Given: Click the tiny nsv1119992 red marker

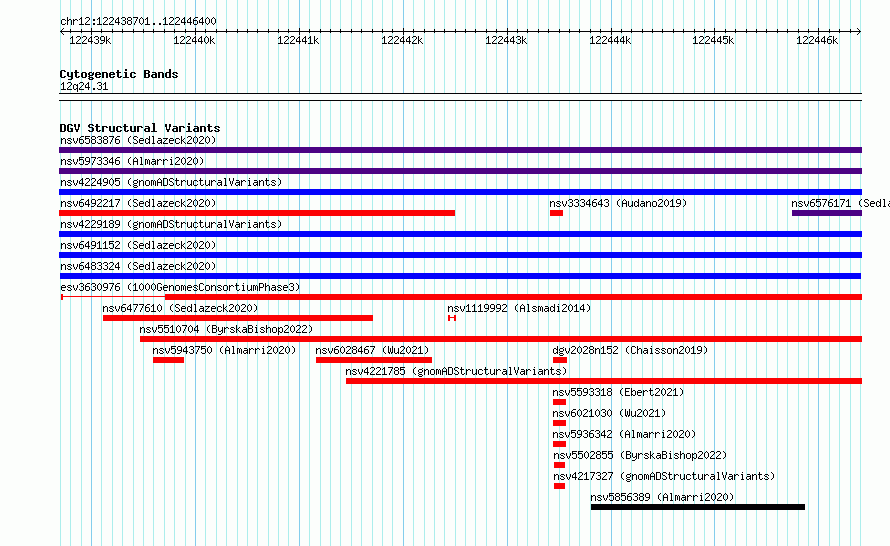Looking at the screenshot, I should 452,318.
